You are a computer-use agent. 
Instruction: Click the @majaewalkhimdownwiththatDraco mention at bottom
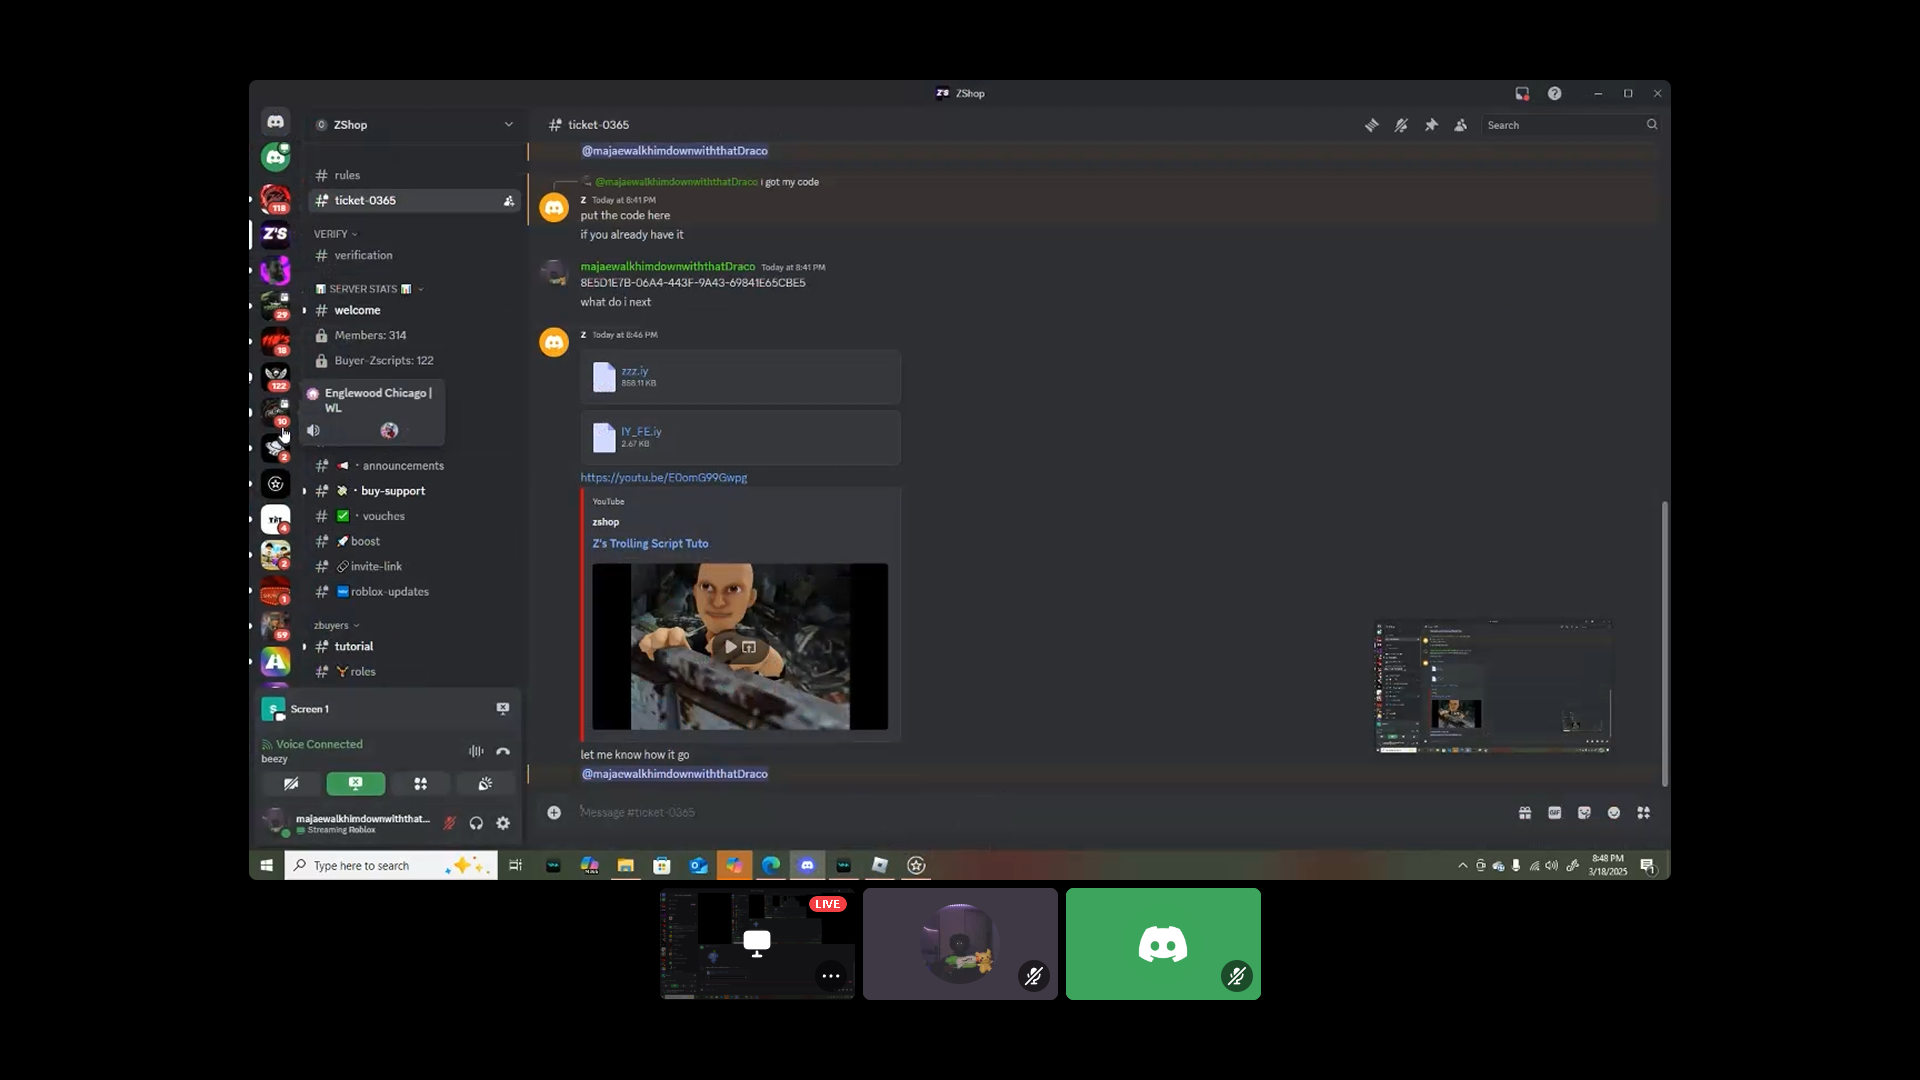click(x=675, y=774)
